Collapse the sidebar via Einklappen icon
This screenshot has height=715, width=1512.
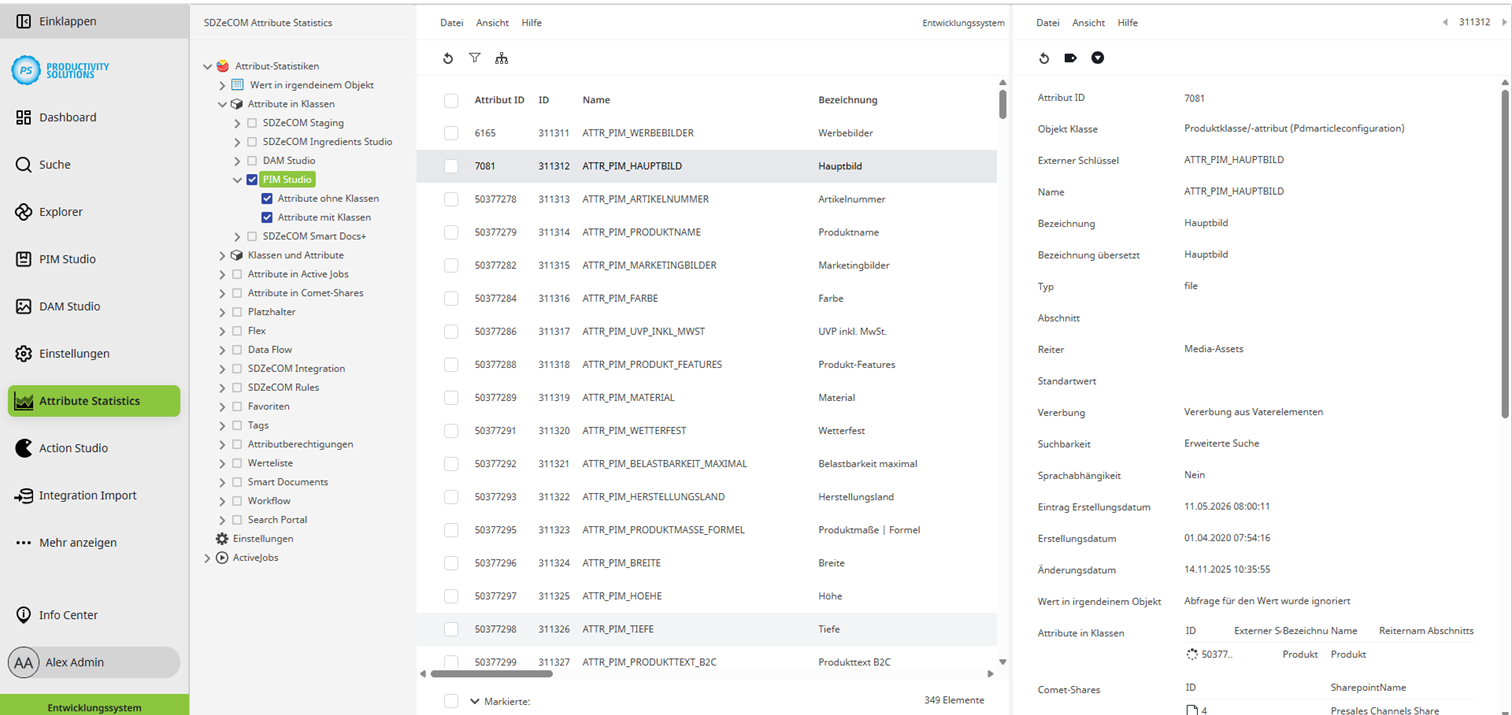[x=24, y=20]
